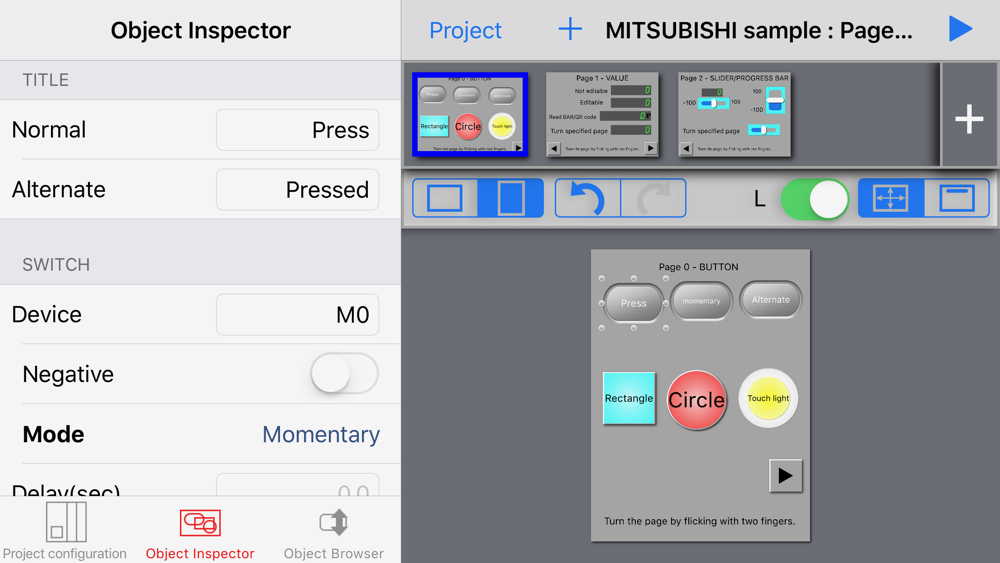The image size is (1000, 563).
Task: Go back to Project
Action: (x=466, y=30)
